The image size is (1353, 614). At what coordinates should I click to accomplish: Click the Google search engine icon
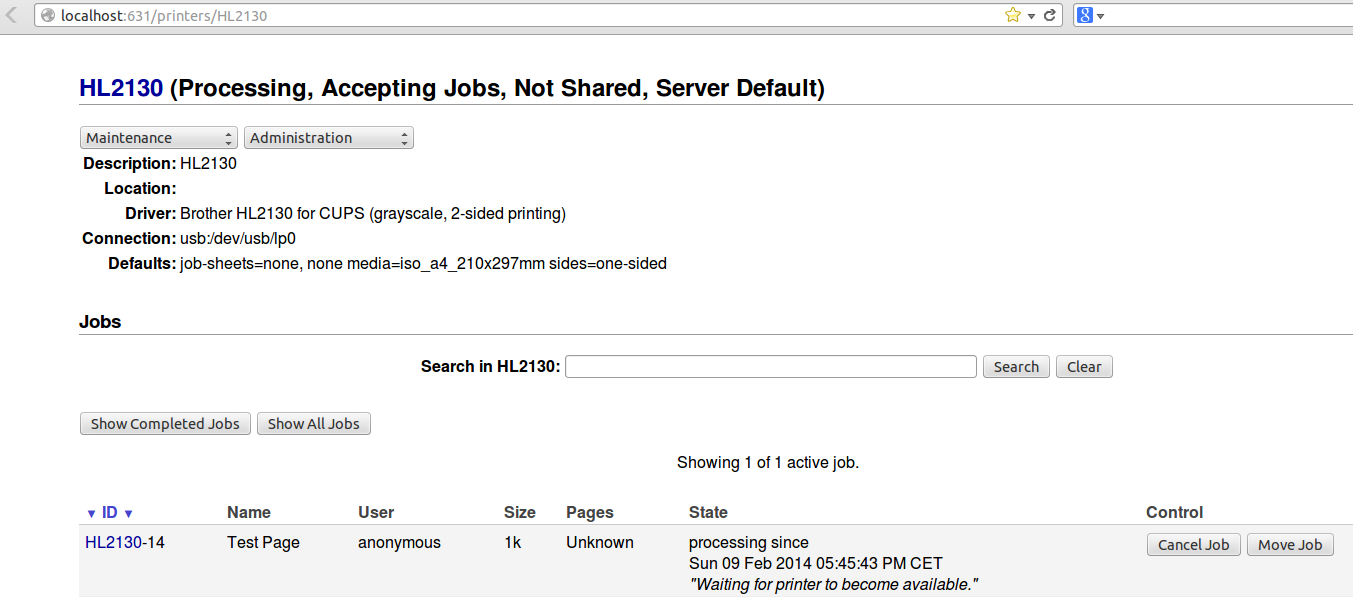pyautogui.click(x=1084, y=15)
